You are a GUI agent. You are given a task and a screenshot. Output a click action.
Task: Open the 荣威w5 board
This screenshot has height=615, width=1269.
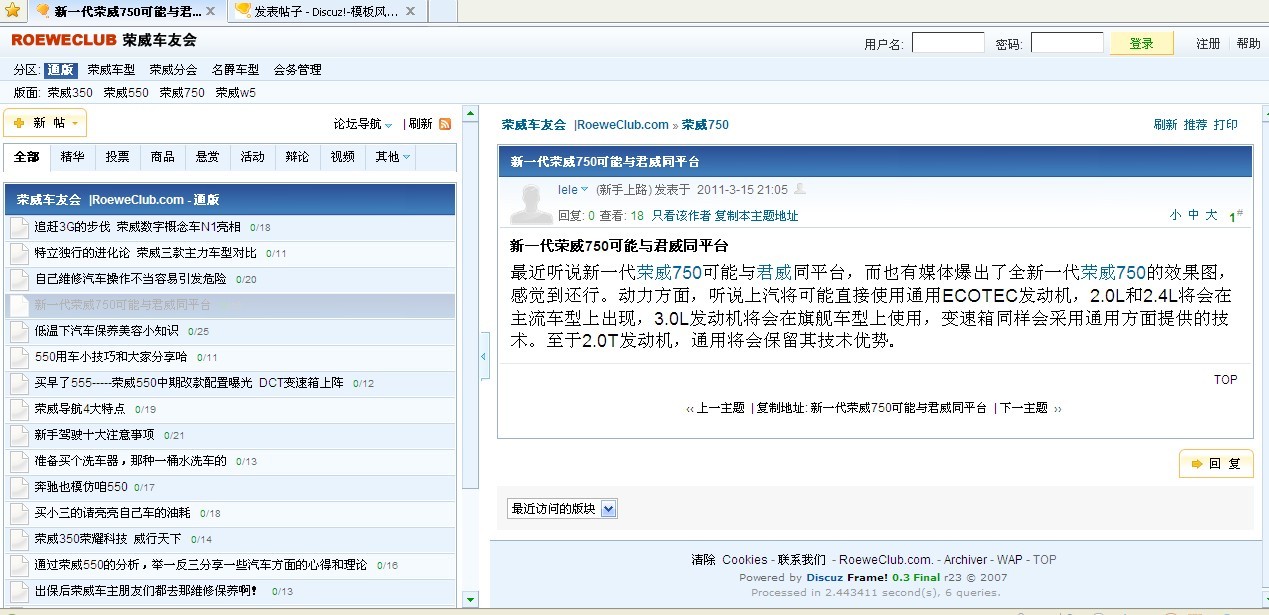click(x=235, y=92)
